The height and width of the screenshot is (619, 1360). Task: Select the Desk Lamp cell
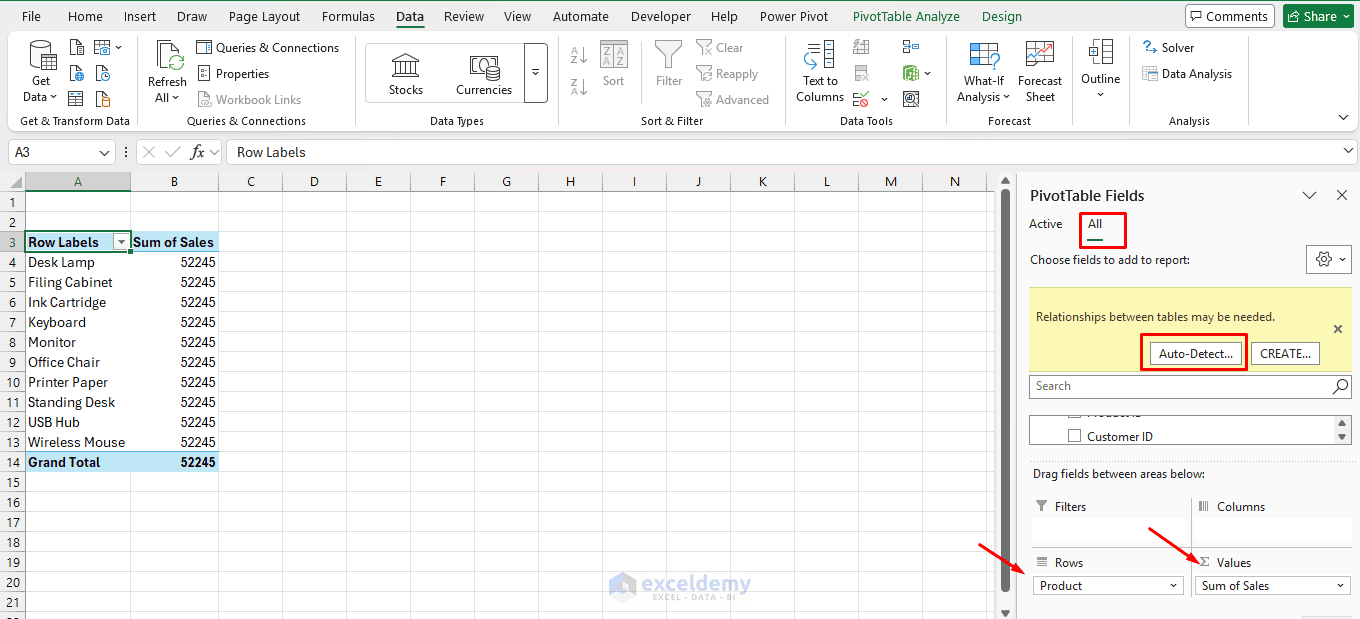point(78,262)
